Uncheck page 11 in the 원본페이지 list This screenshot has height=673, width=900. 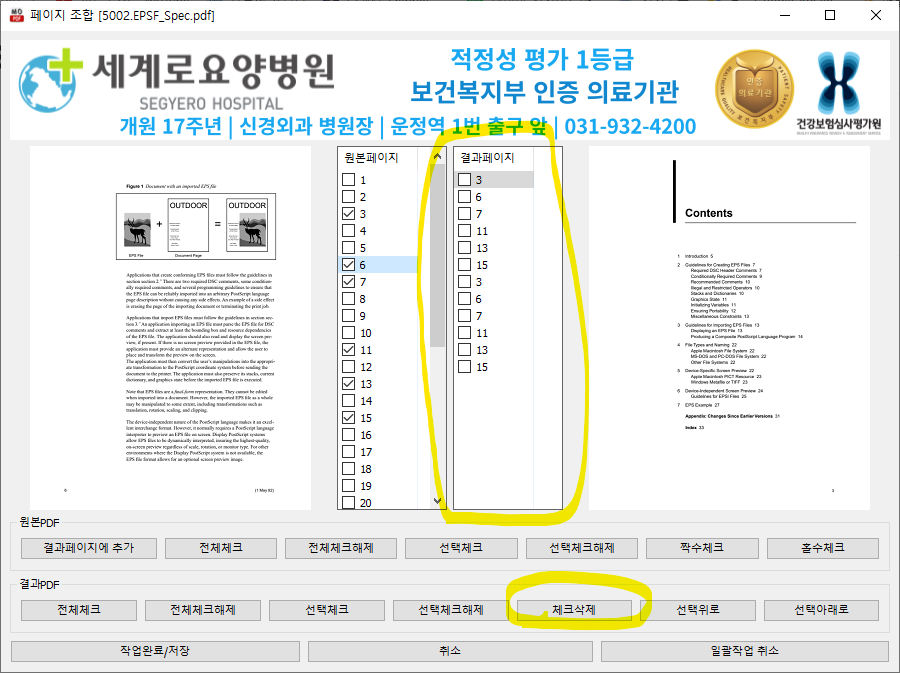[348, 349]
